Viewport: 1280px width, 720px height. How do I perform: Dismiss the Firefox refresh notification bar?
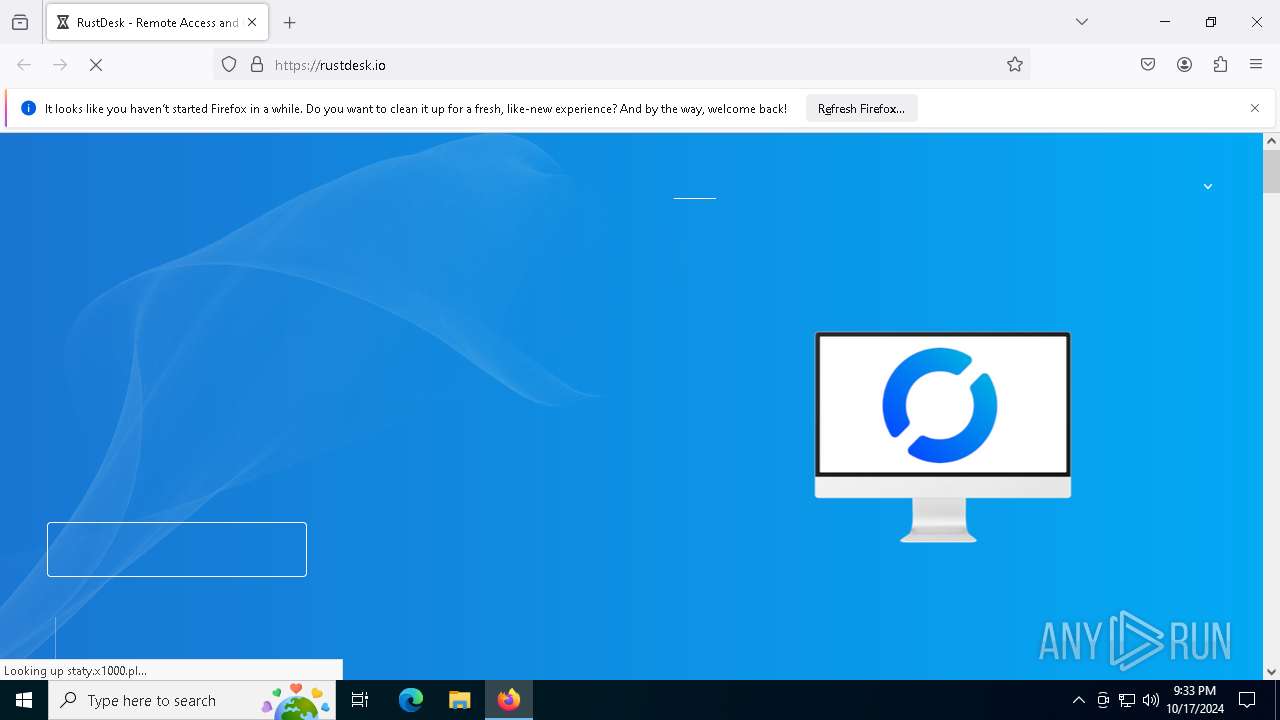[x=1255, y=108]
